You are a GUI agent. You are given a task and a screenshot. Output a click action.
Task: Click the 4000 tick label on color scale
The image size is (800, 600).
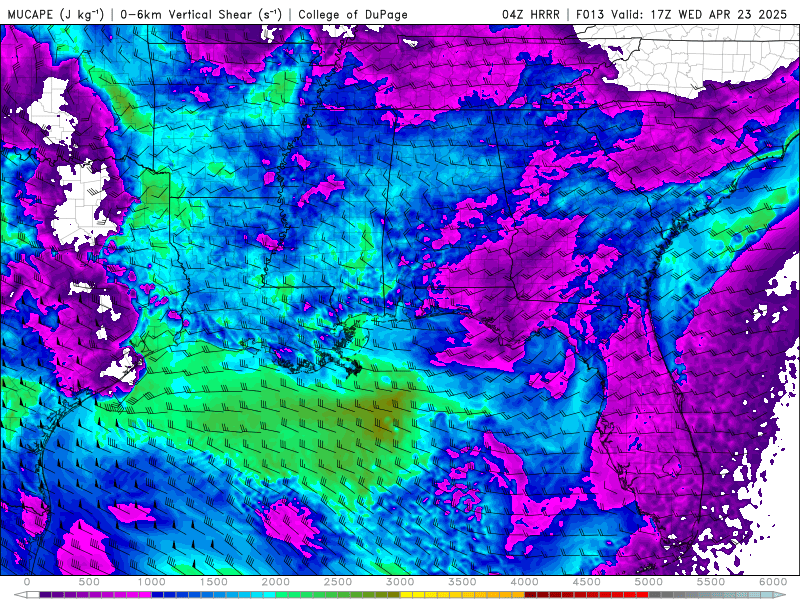pos(524,582)
